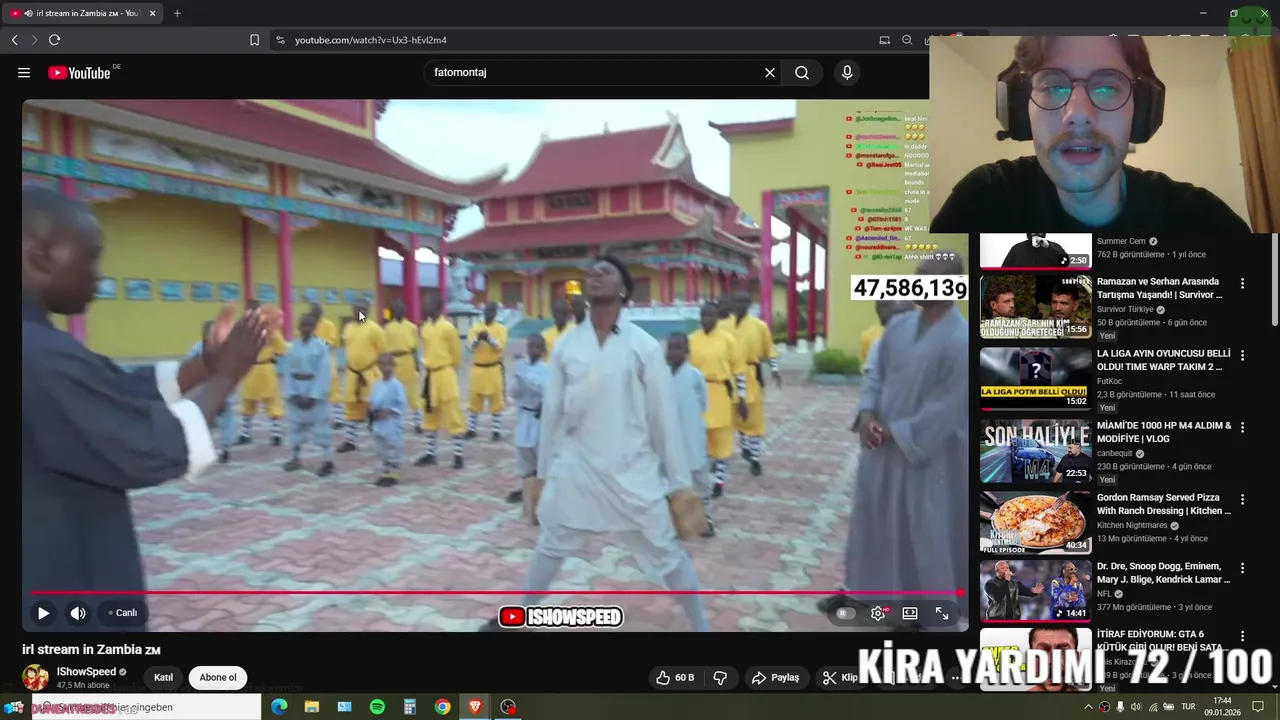Open the Summer Cem video thumbnail
Image resolution: width=1280 pixels, height=720 pixels.
(1035, 251)
